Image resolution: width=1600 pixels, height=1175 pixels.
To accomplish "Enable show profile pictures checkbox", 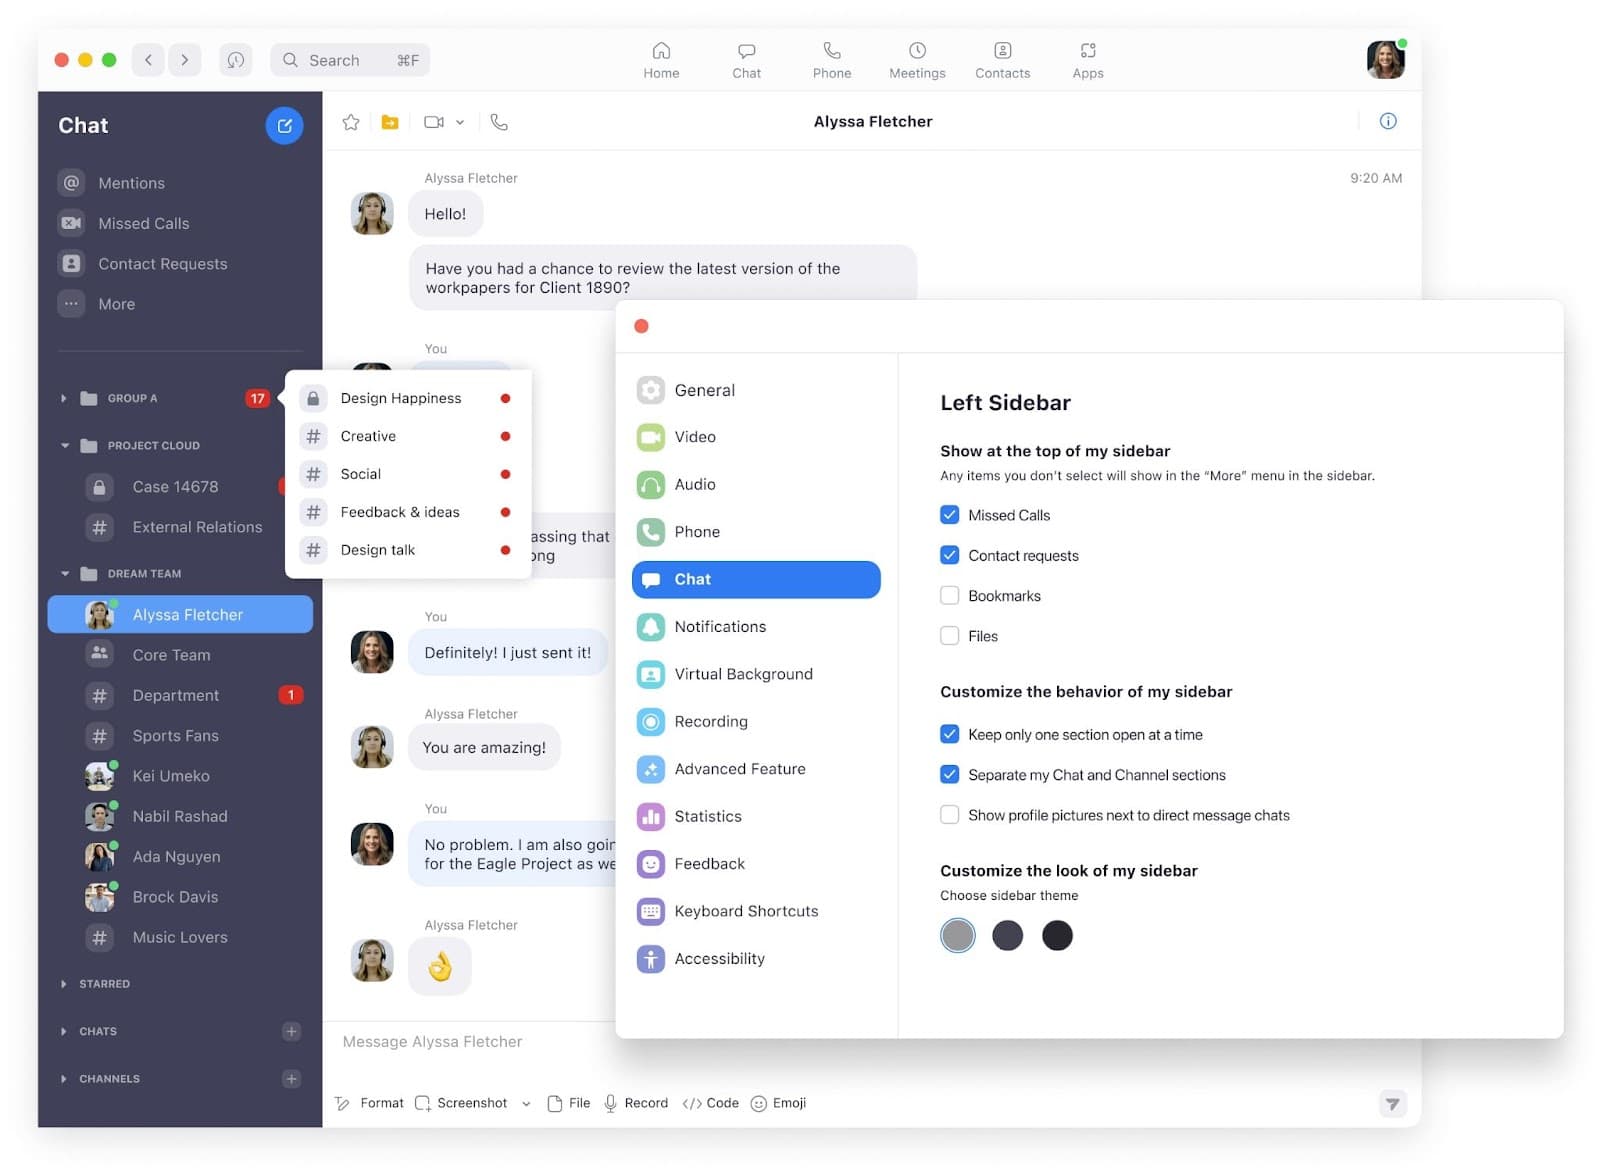I will pyautogui.click(x=950, y=815).
